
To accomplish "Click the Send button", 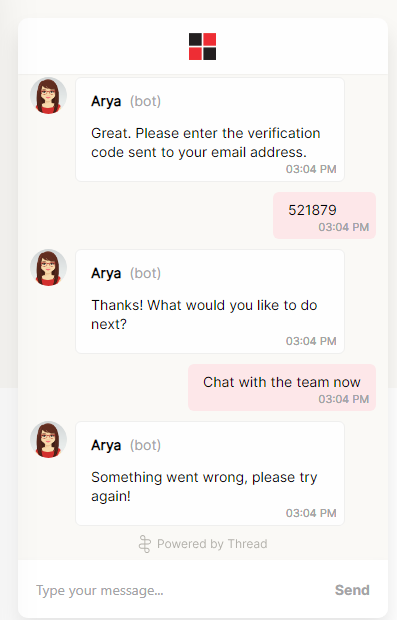I will click(352, 590).
